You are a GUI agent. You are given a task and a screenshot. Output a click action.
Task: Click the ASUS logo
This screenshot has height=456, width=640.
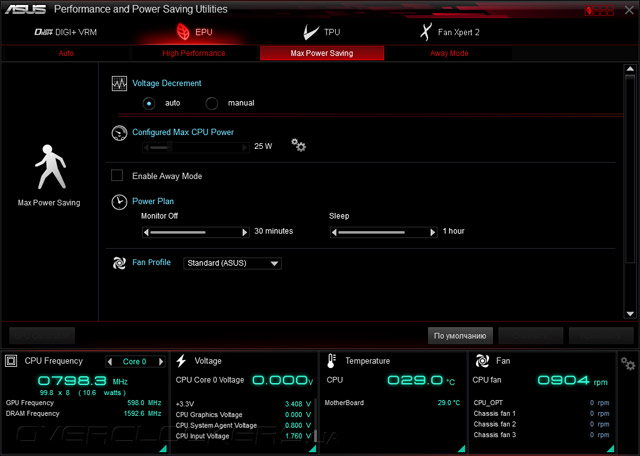click(26, 9)
